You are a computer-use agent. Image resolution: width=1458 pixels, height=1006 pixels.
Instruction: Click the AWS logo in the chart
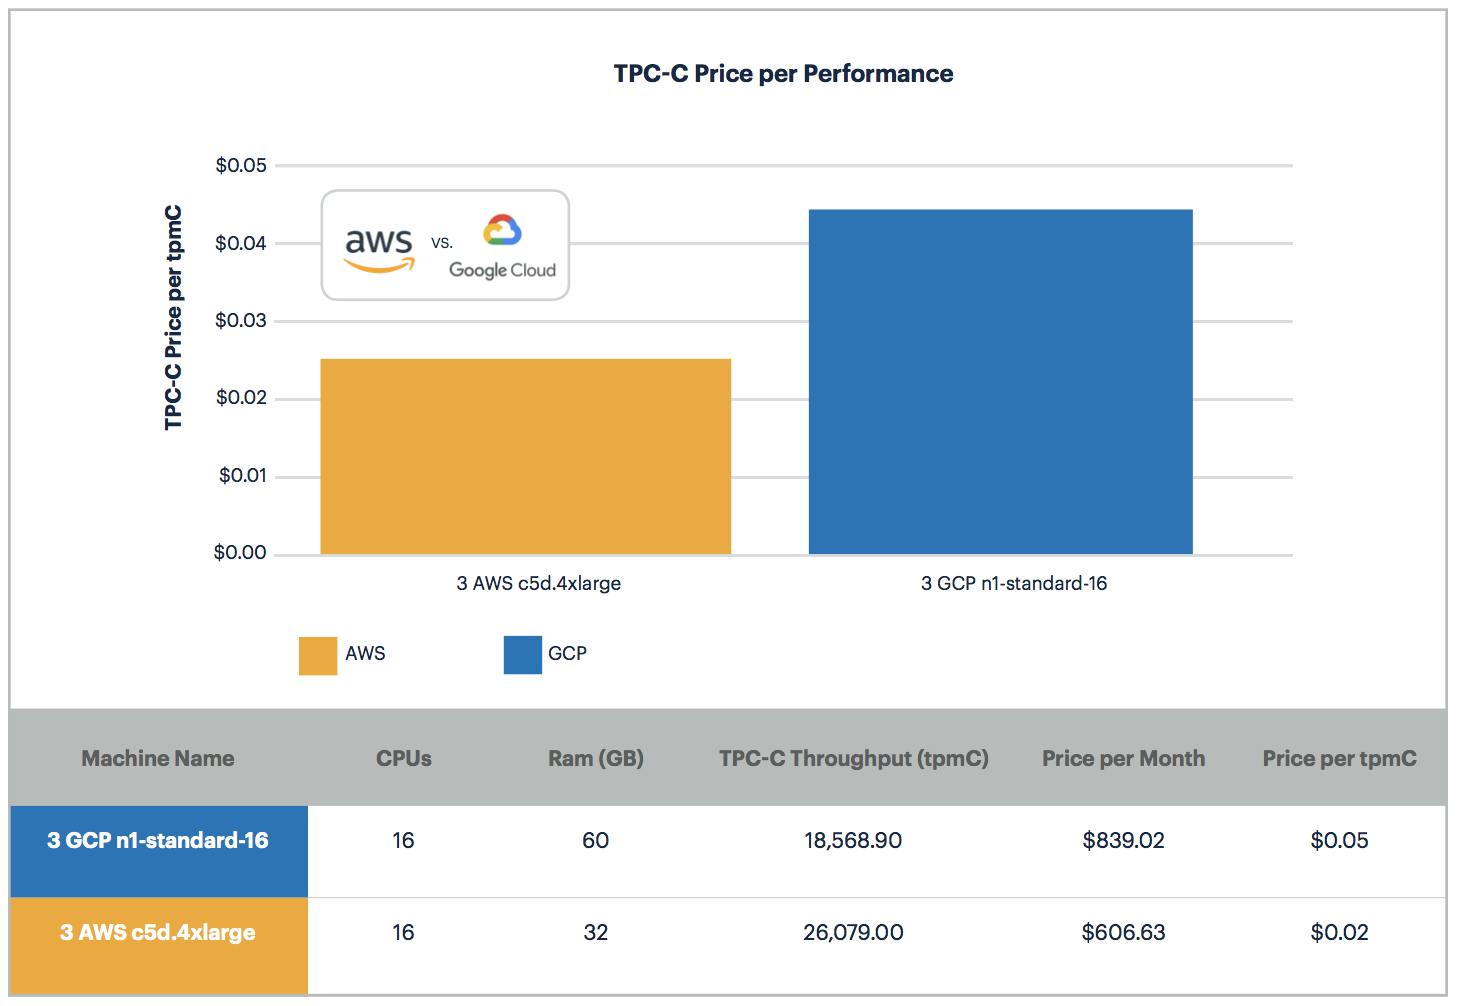[379, 250]
